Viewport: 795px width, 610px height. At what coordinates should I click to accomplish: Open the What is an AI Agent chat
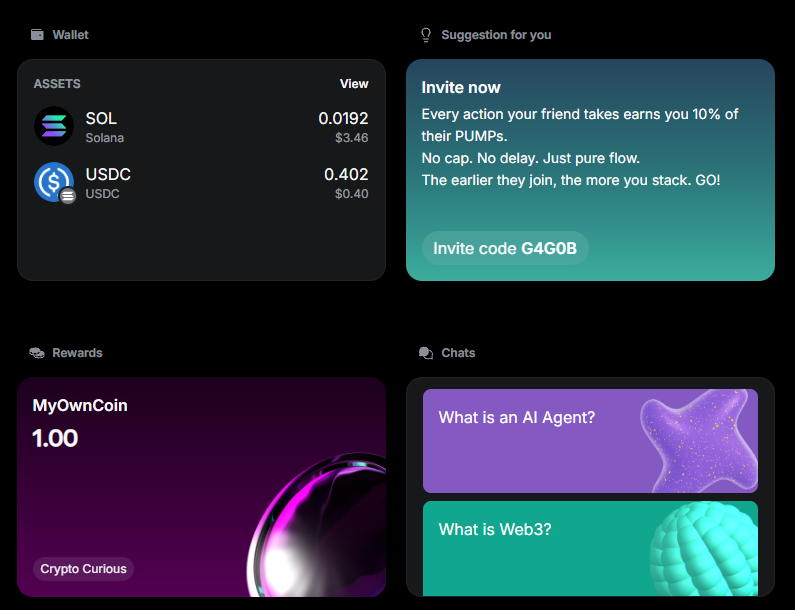point(590,441)
